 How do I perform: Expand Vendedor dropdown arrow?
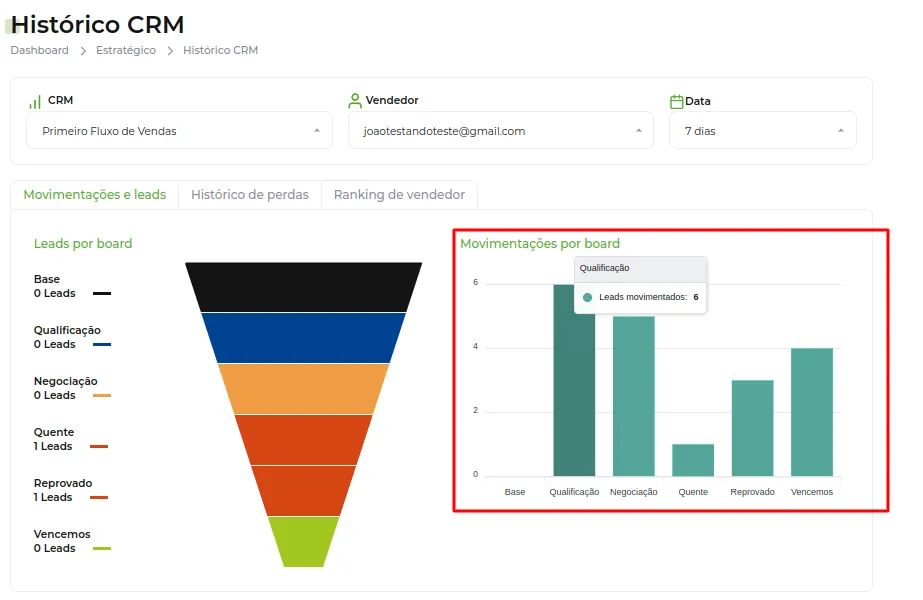tap(639, 131)
